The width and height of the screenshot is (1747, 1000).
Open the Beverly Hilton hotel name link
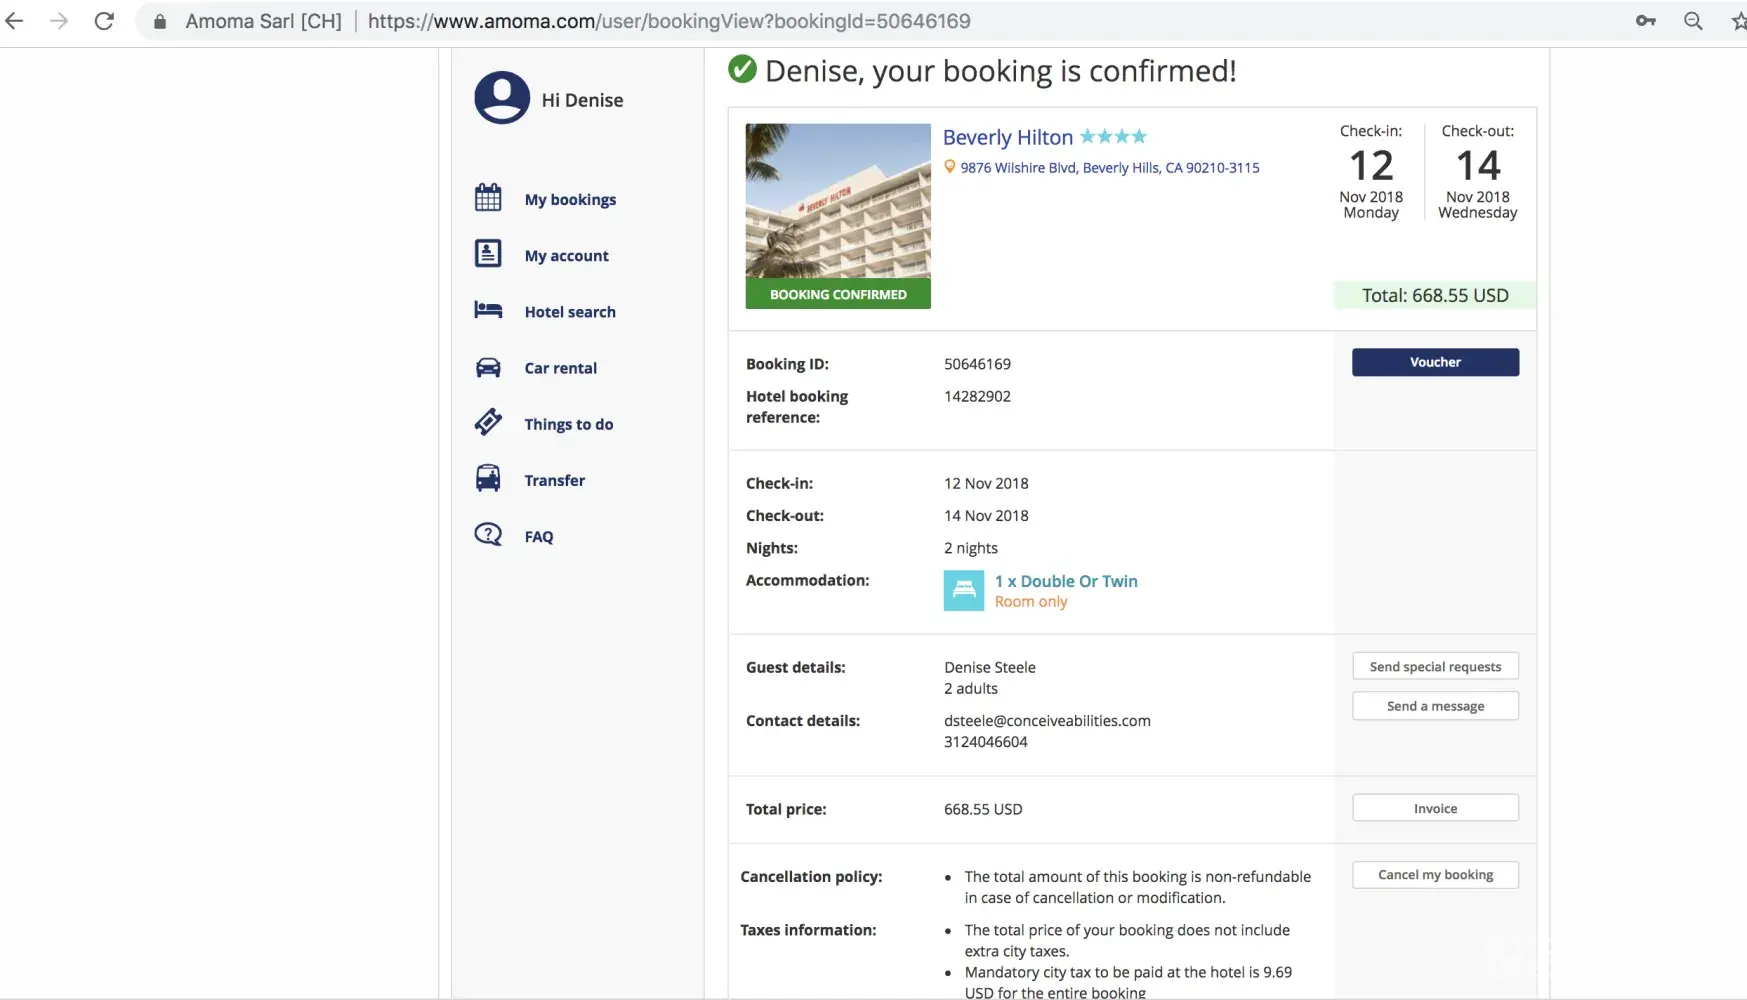click(x=1007, y=137)
